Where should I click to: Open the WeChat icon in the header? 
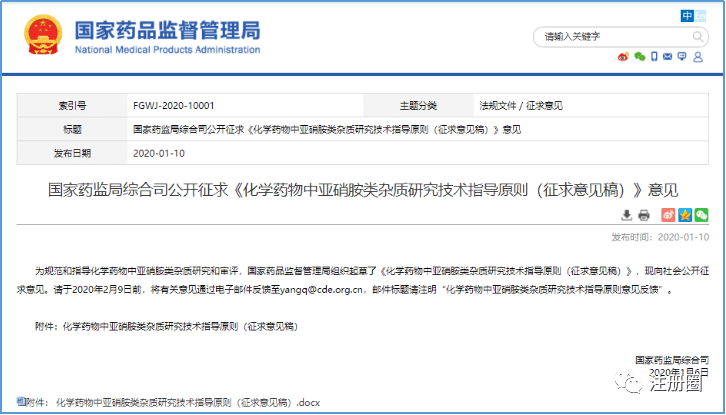coord(640,57)
